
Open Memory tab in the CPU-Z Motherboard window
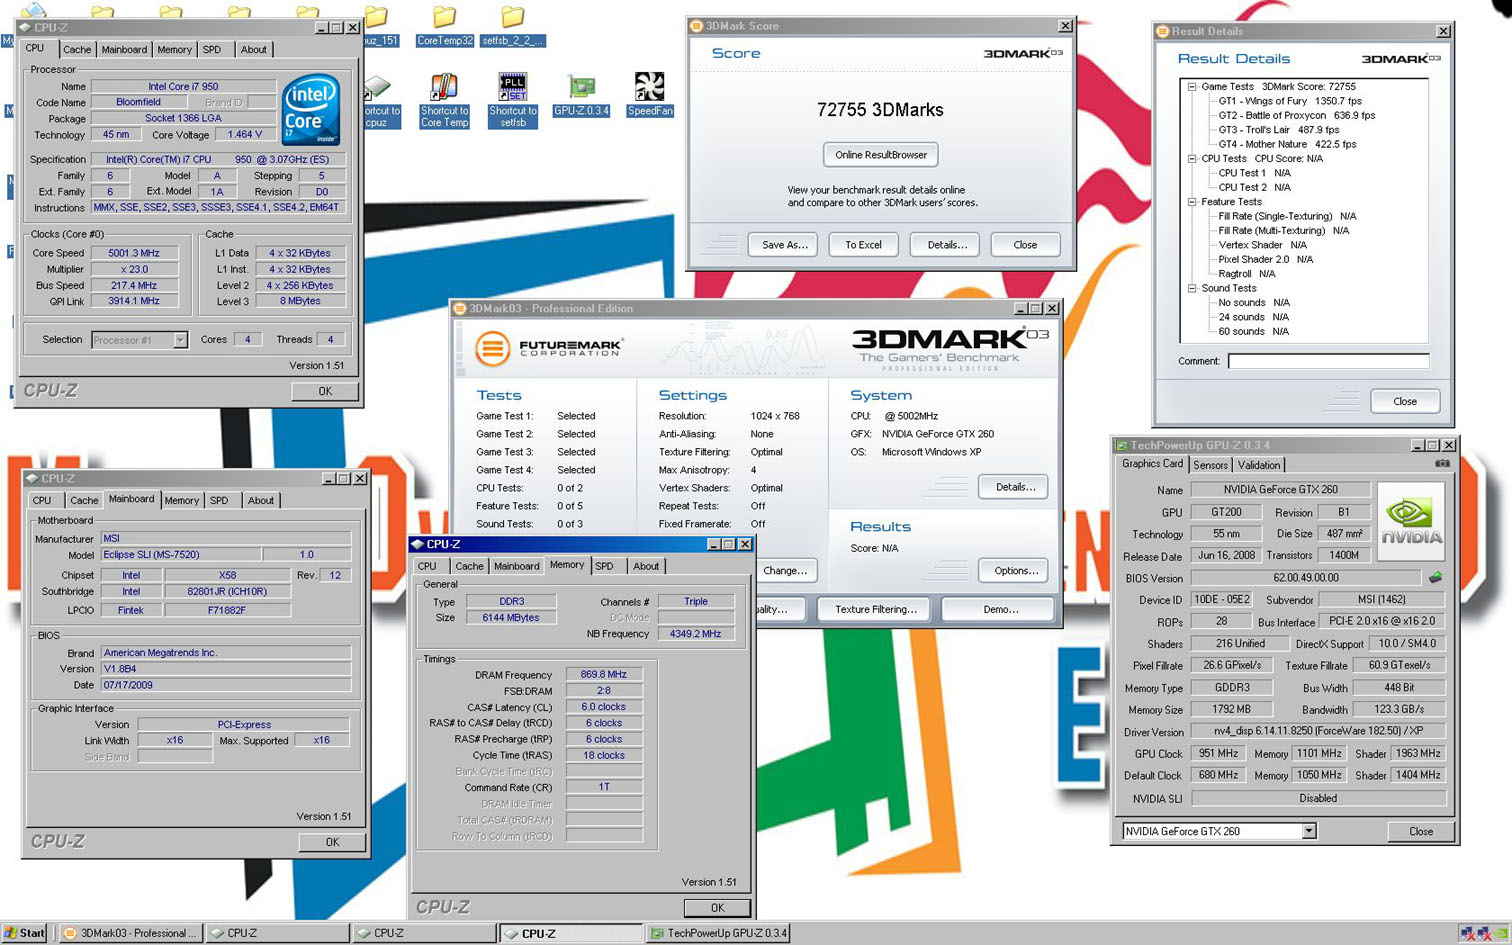click(x=181, y=500)
